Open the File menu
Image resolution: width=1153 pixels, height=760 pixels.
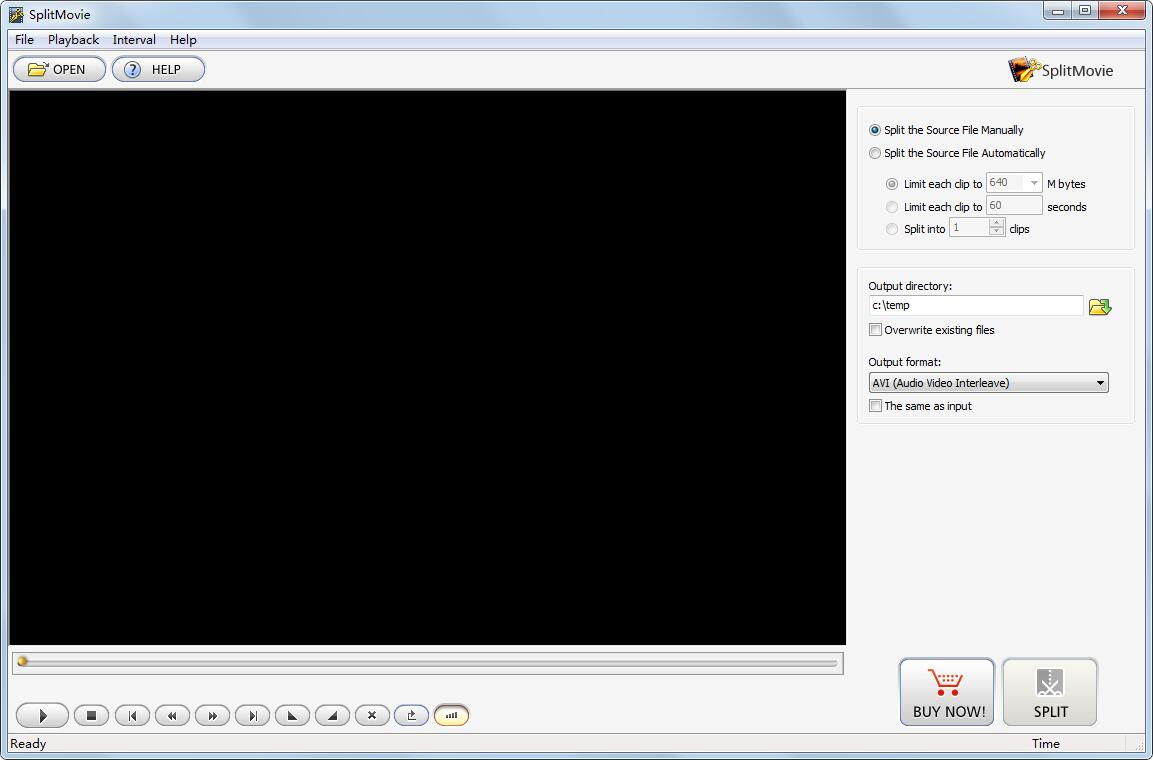click(x=24, y=40)
